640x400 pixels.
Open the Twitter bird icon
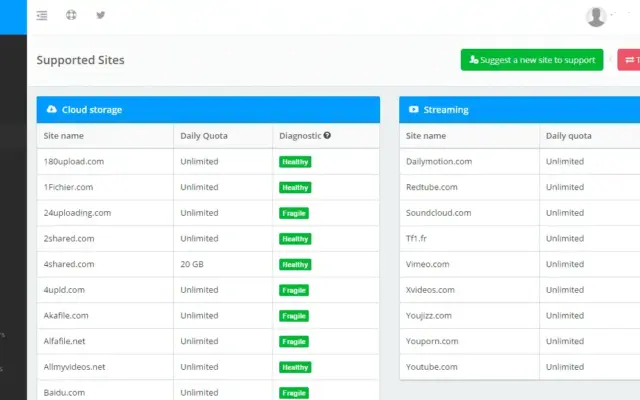100,15
